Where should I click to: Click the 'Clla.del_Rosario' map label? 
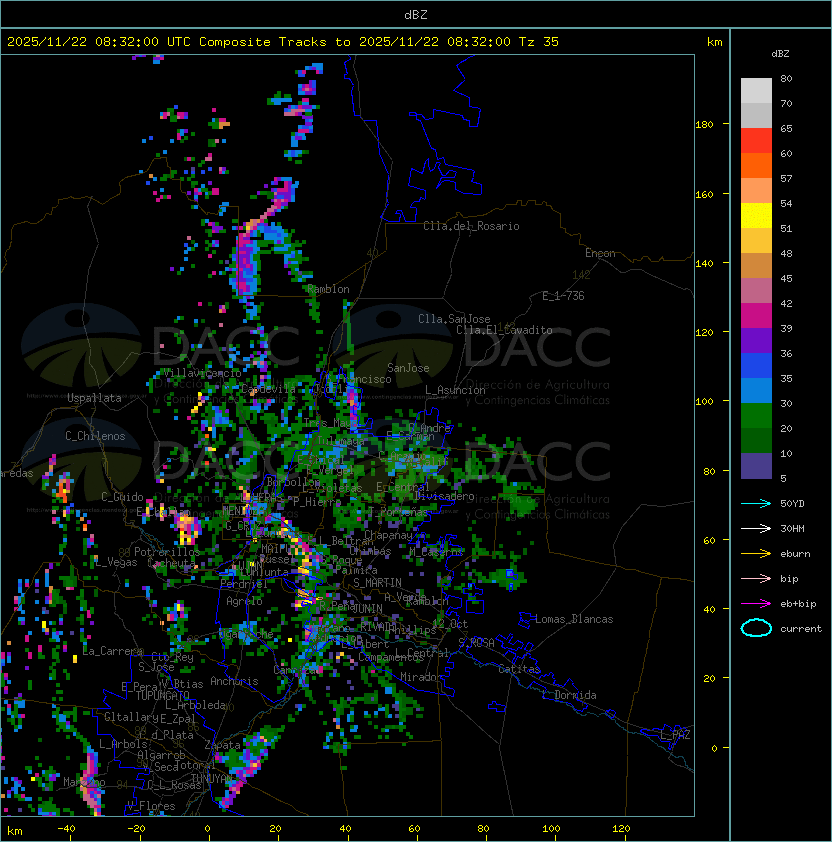(471, 226)
